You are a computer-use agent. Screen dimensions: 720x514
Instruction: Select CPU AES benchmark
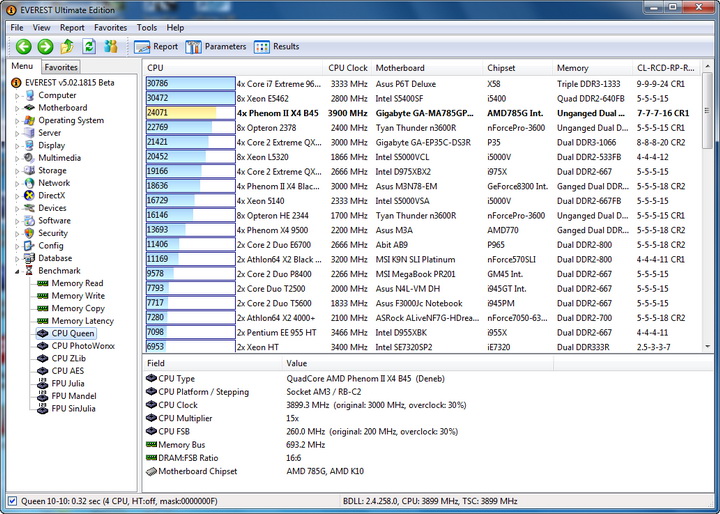tap(68, 371)
